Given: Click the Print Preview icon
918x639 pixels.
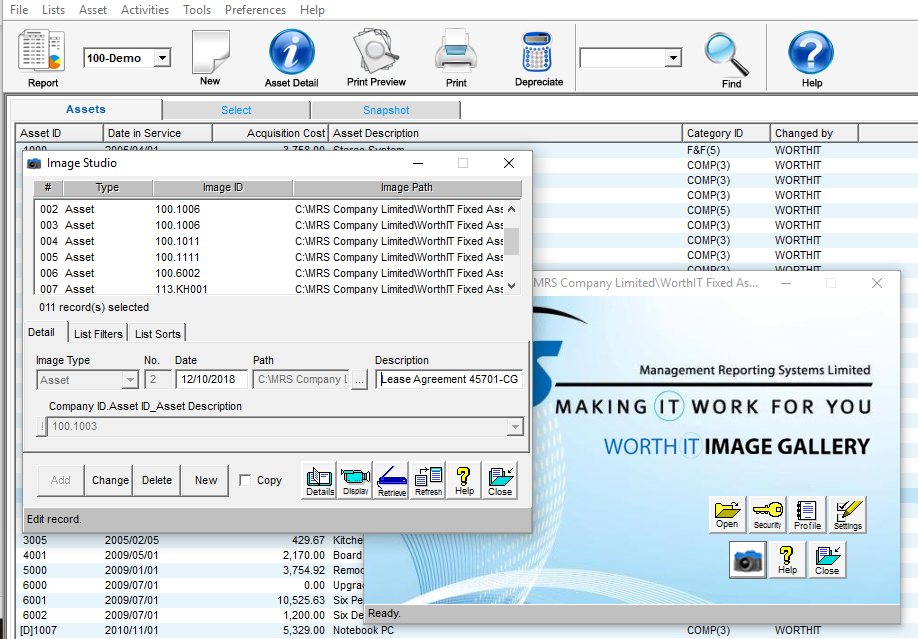Looking at the screenshot, I should (375, 57).
